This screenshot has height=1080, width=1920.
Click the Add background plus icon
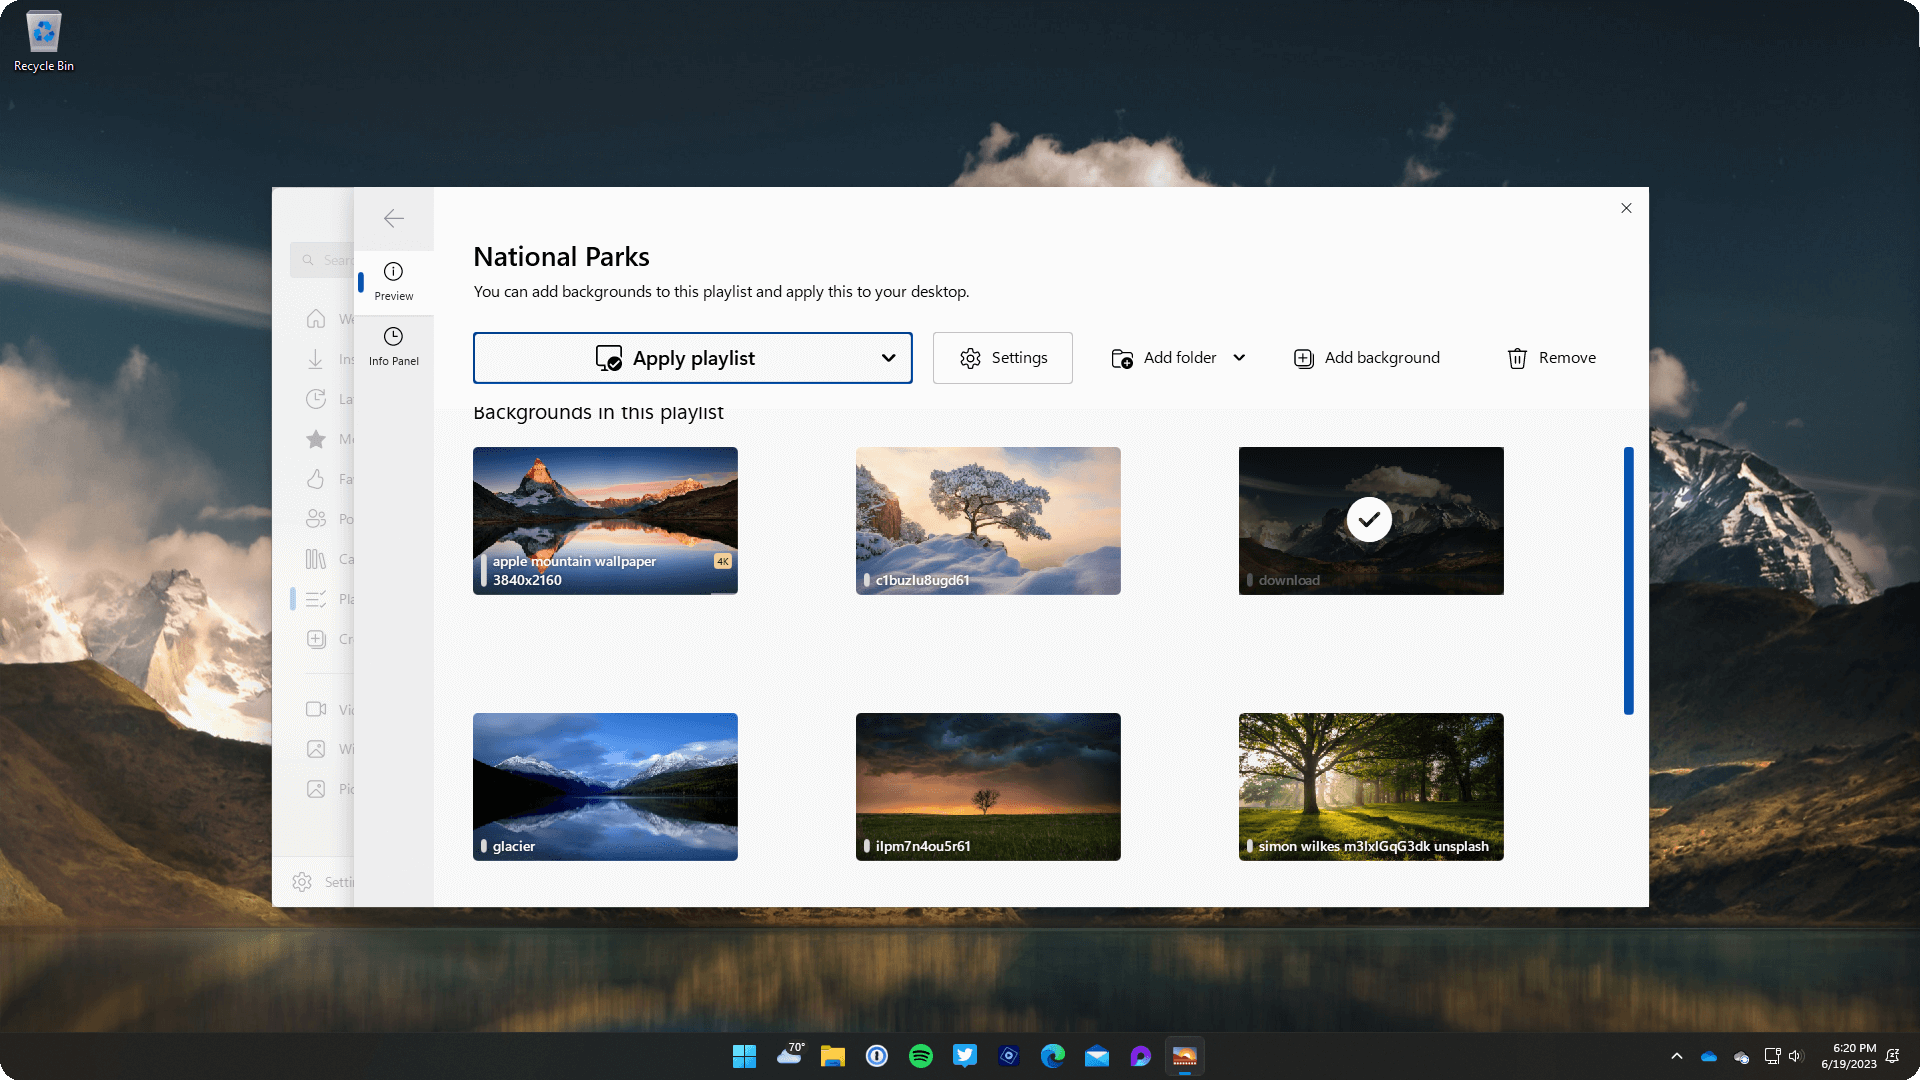tap(1303, 358)
